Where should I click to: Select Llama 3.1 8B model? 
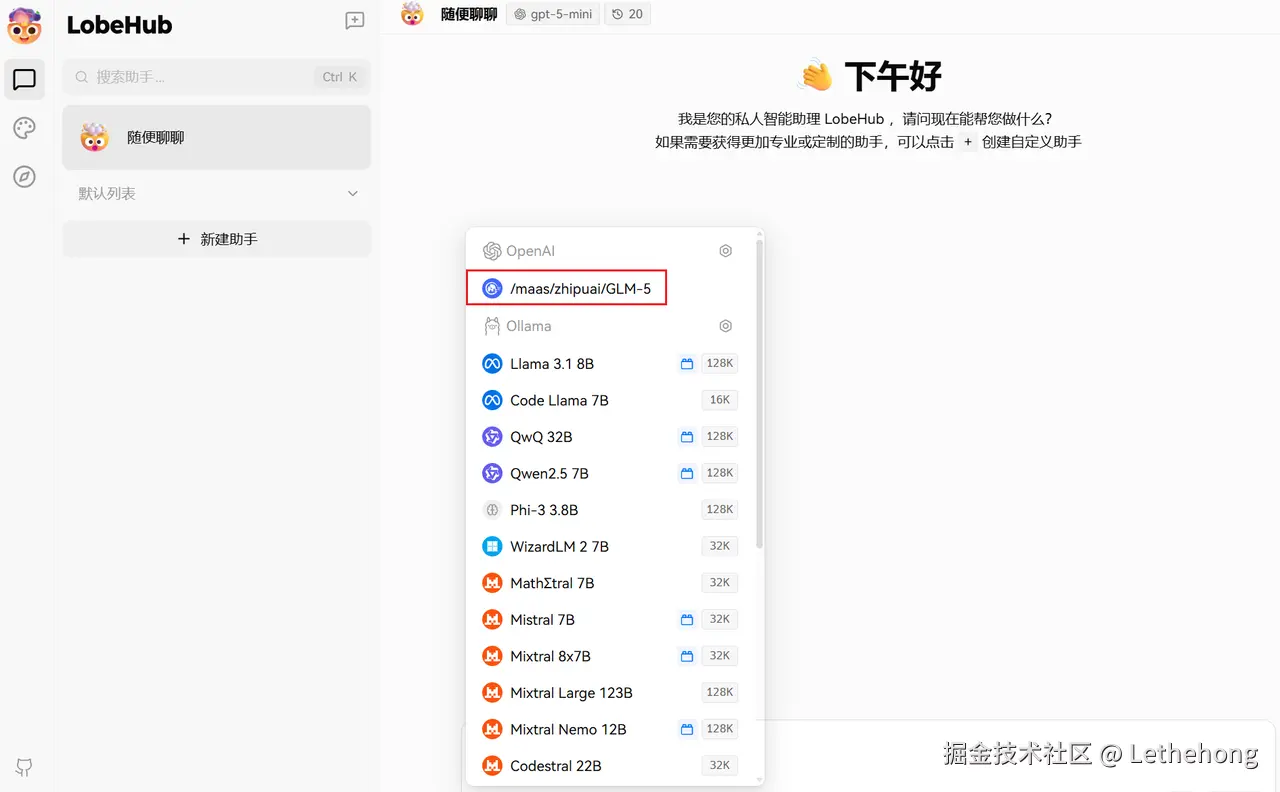click(x=610, y=364)
